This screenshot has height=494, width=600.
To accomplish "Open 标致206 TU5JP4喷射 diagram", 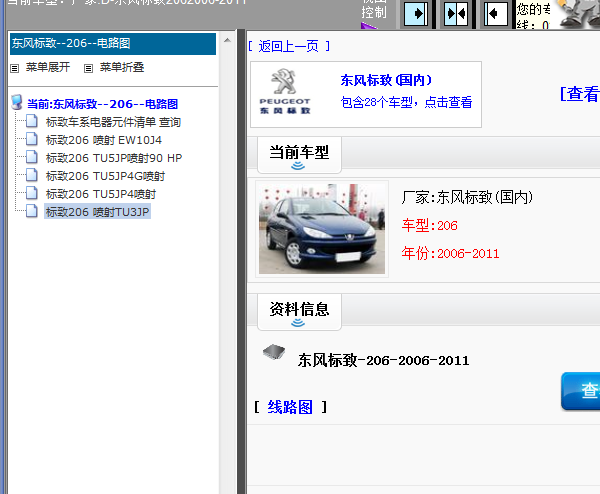I will pyautogui.click(x=101, y=194).
